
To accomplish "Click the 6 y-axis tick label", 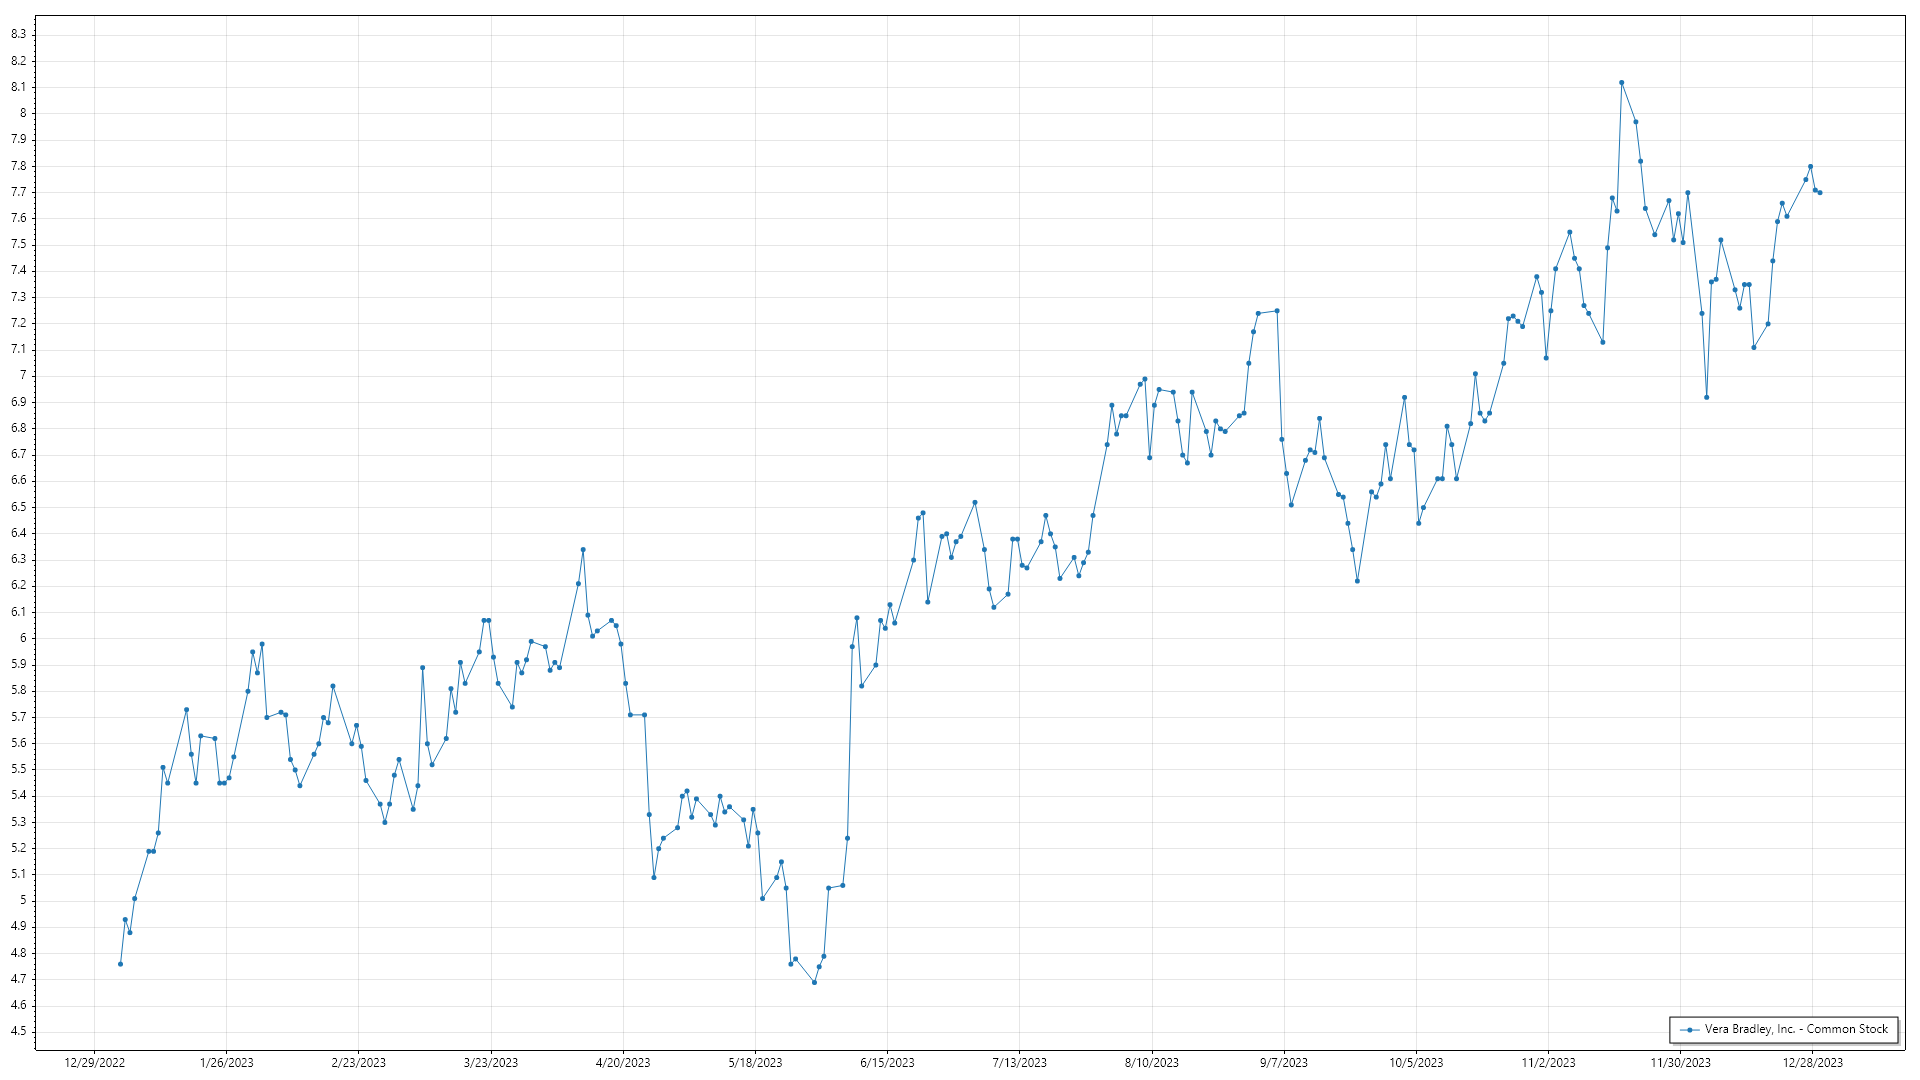I will (22, 638).
